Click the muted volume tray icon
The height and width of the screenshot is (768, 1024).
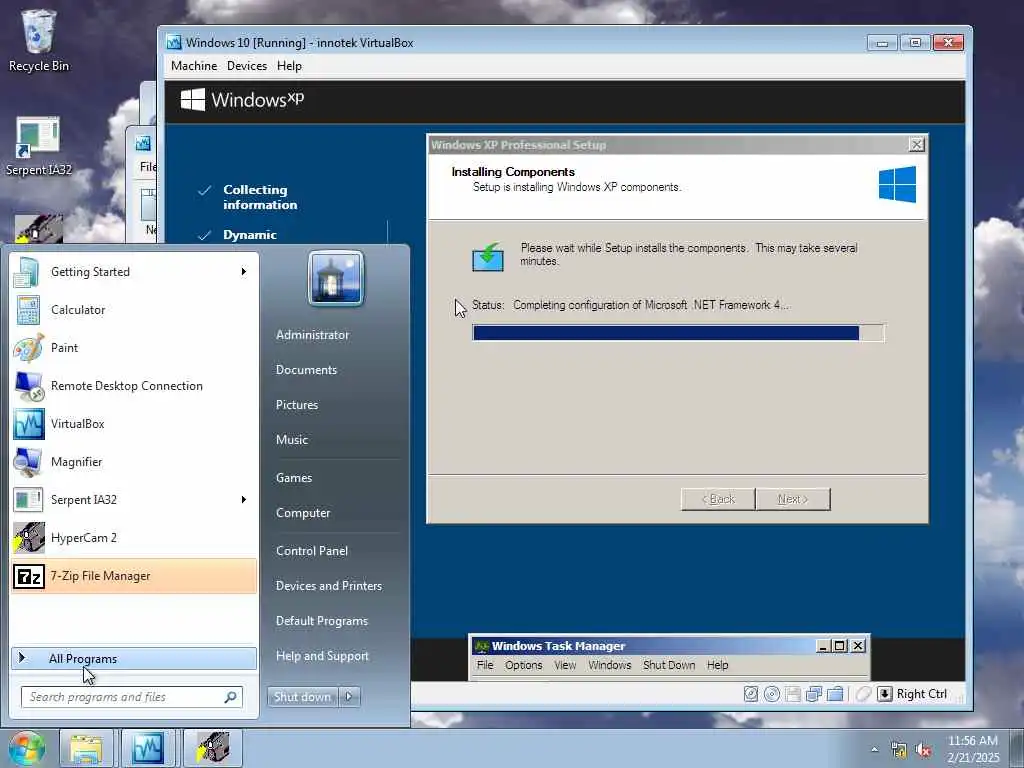(x=923, y=750)
